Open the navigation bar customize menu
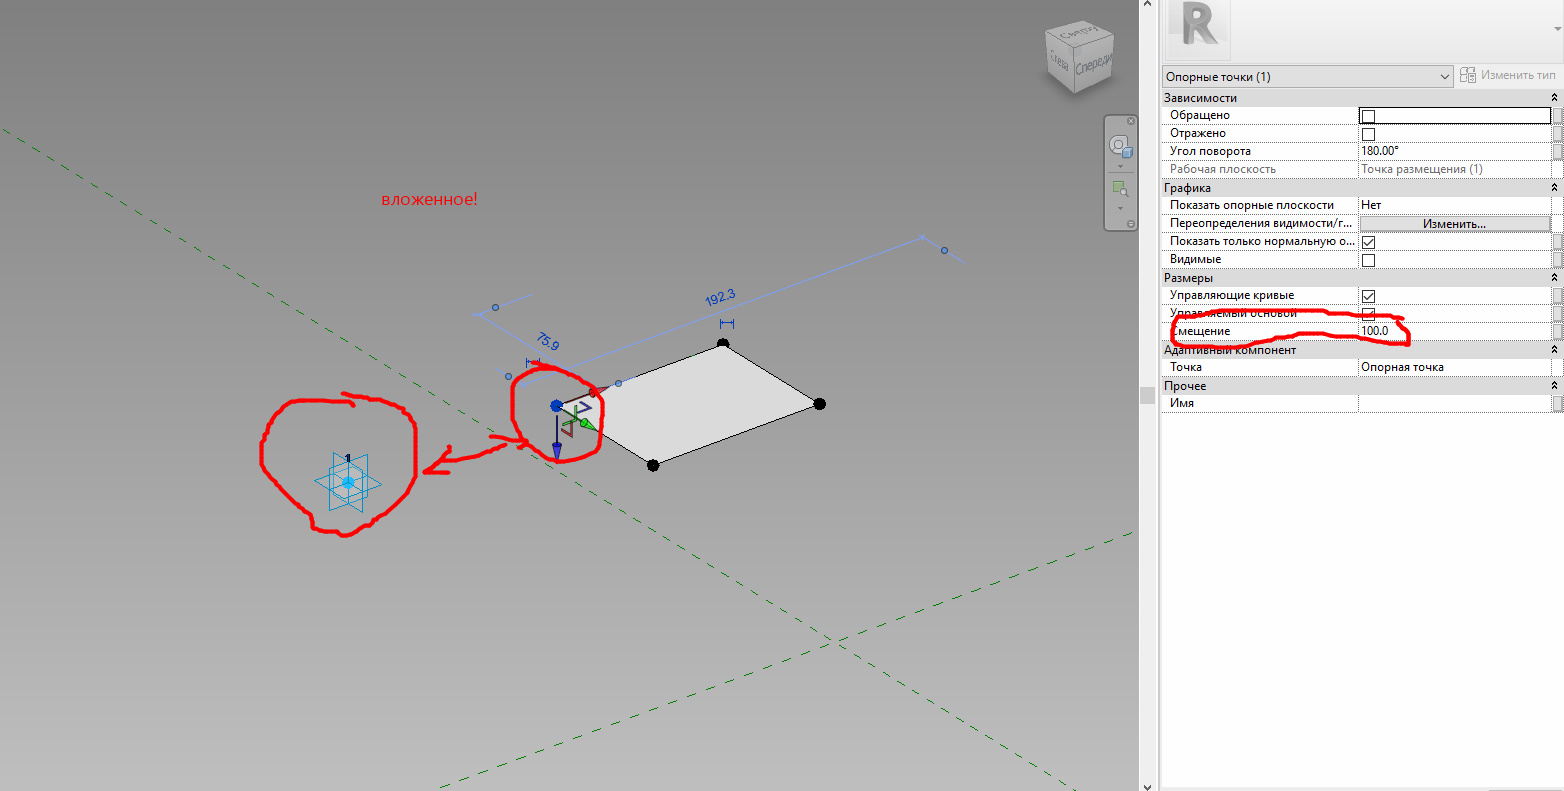 point(1131,224)
